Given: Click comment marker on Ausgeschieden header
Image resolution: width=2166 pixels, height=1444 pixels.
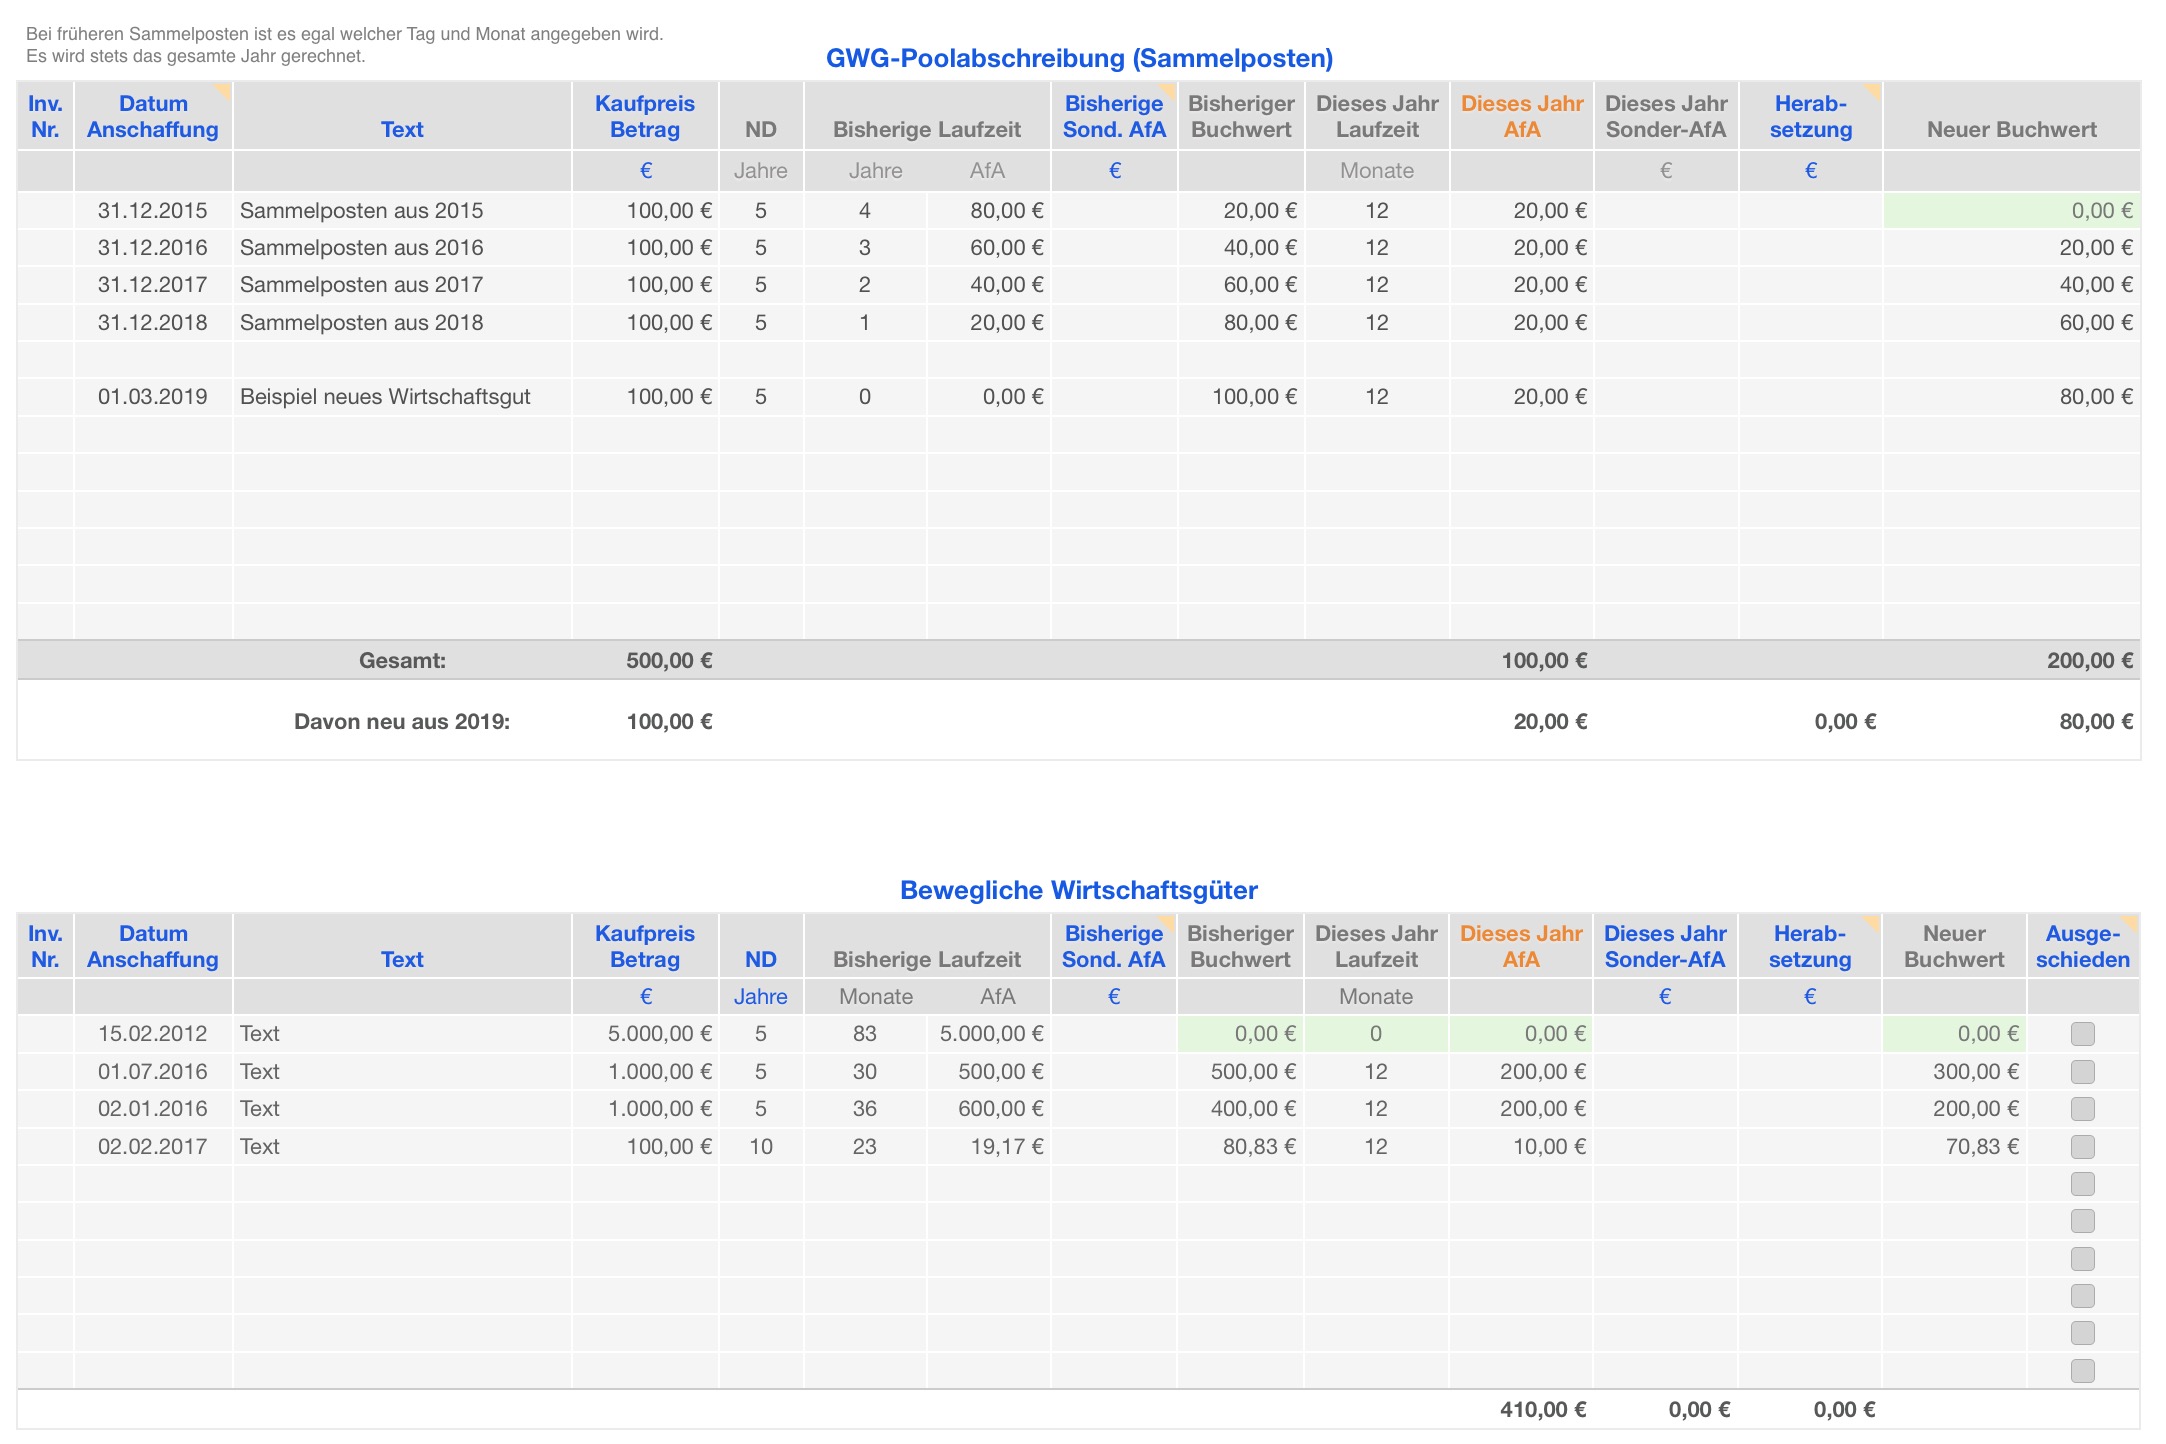Looking at the screenshot, I should pyautogui.click(x=2130, y=921).
